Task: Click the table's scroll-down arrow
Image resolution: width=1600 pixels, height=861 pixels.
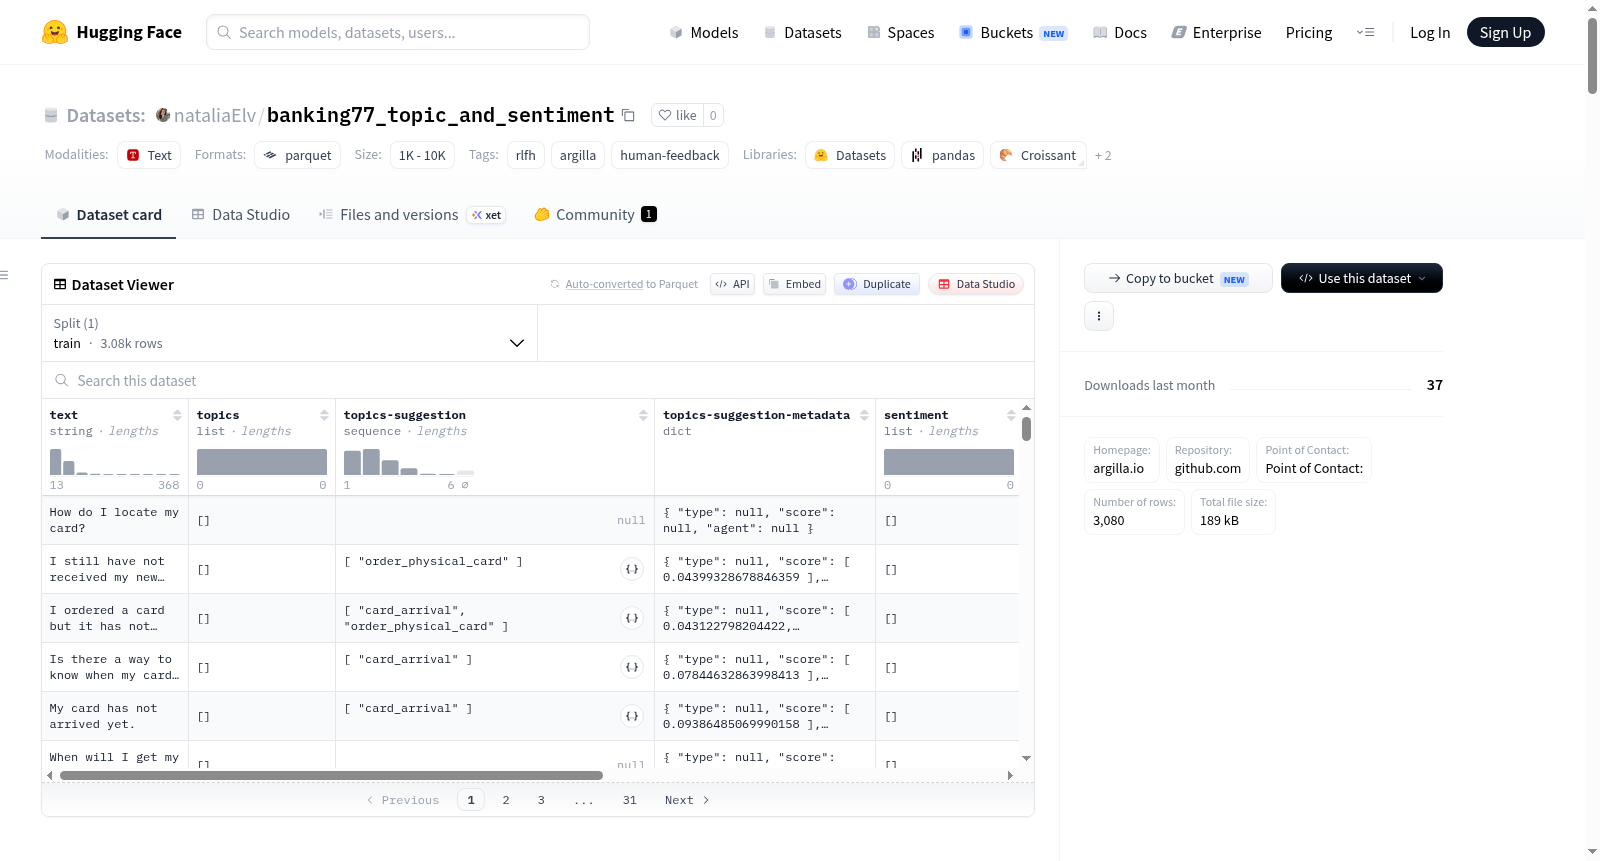Action: click(1026, 759)
